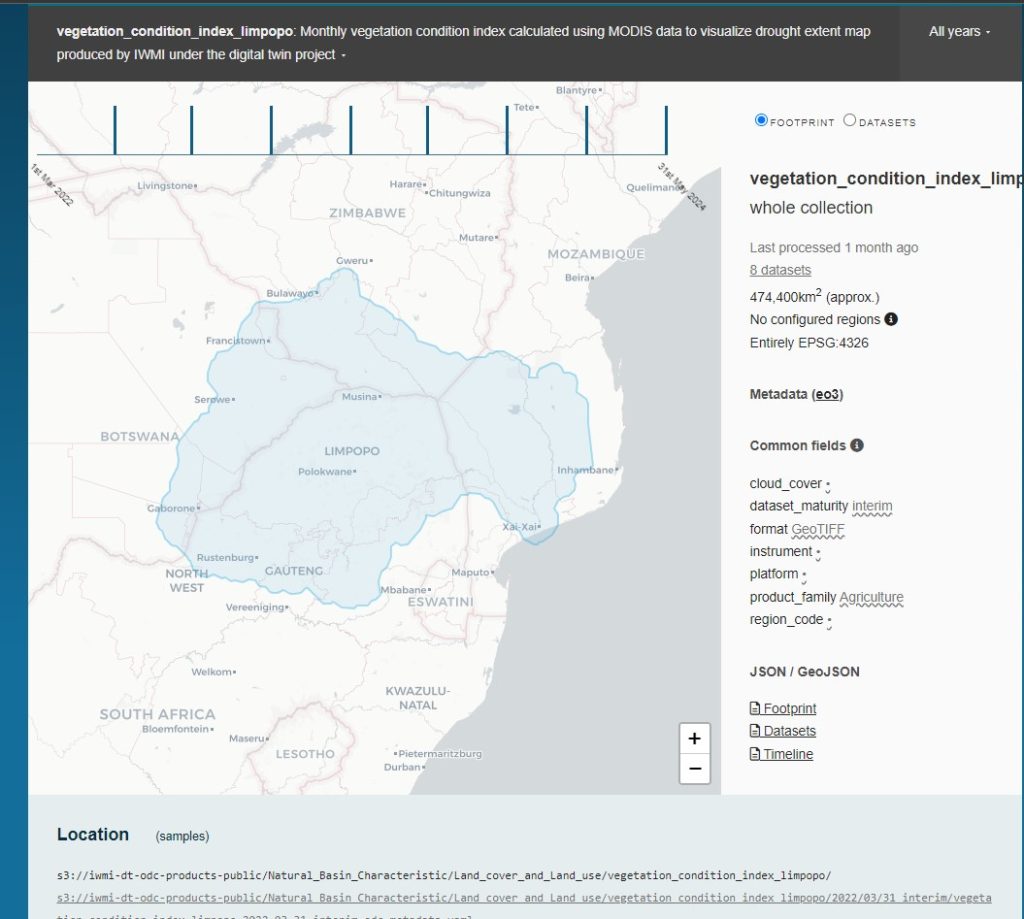Open the Footprint GeoJSON file link
The image size is (1024, 919).
[789, 708]
